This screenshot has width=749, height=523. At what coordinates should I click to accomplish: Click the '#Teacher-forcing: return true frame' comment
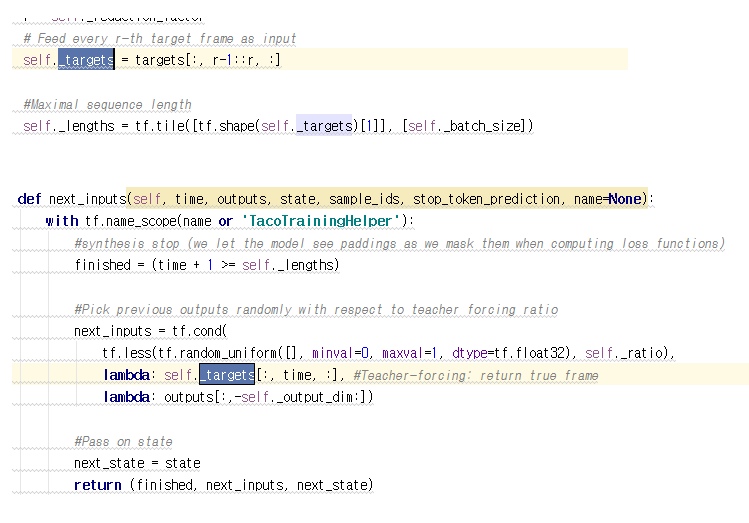click(476, 375)
